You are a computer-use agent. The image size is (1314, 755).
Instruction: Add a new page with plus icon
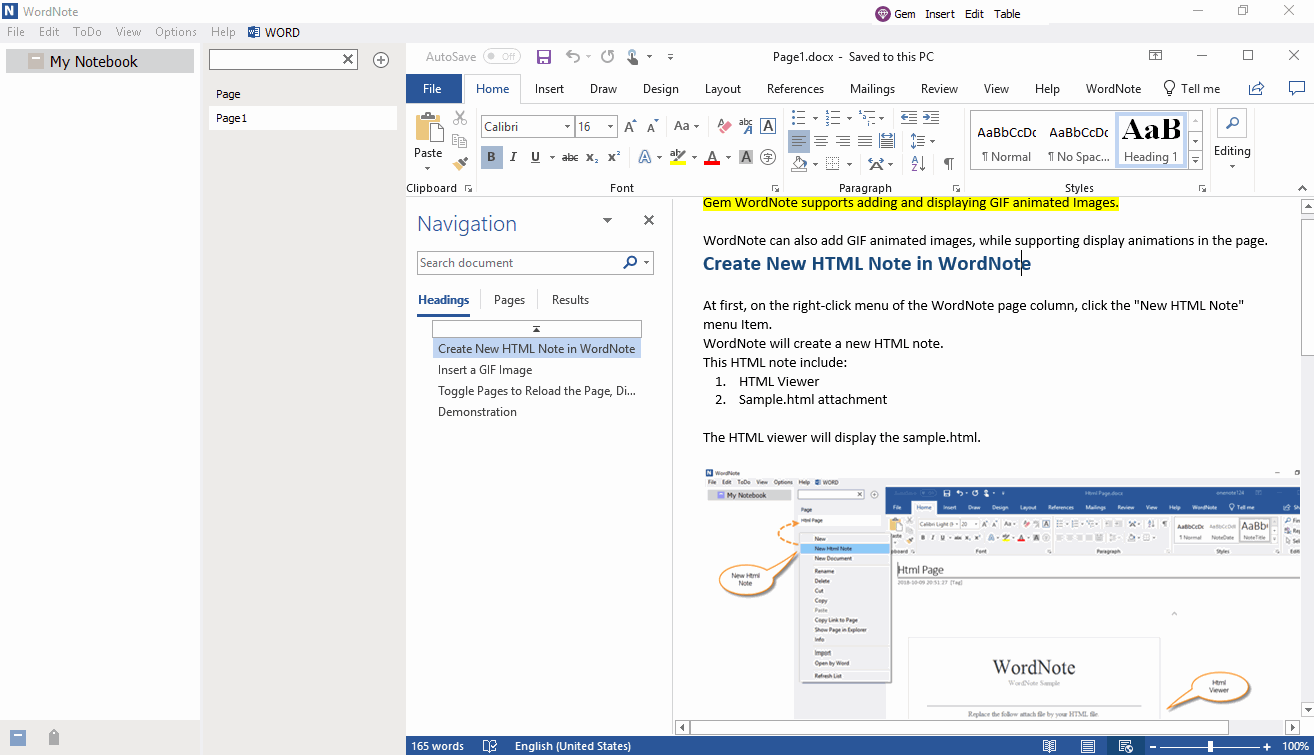[x=381, y=60]
